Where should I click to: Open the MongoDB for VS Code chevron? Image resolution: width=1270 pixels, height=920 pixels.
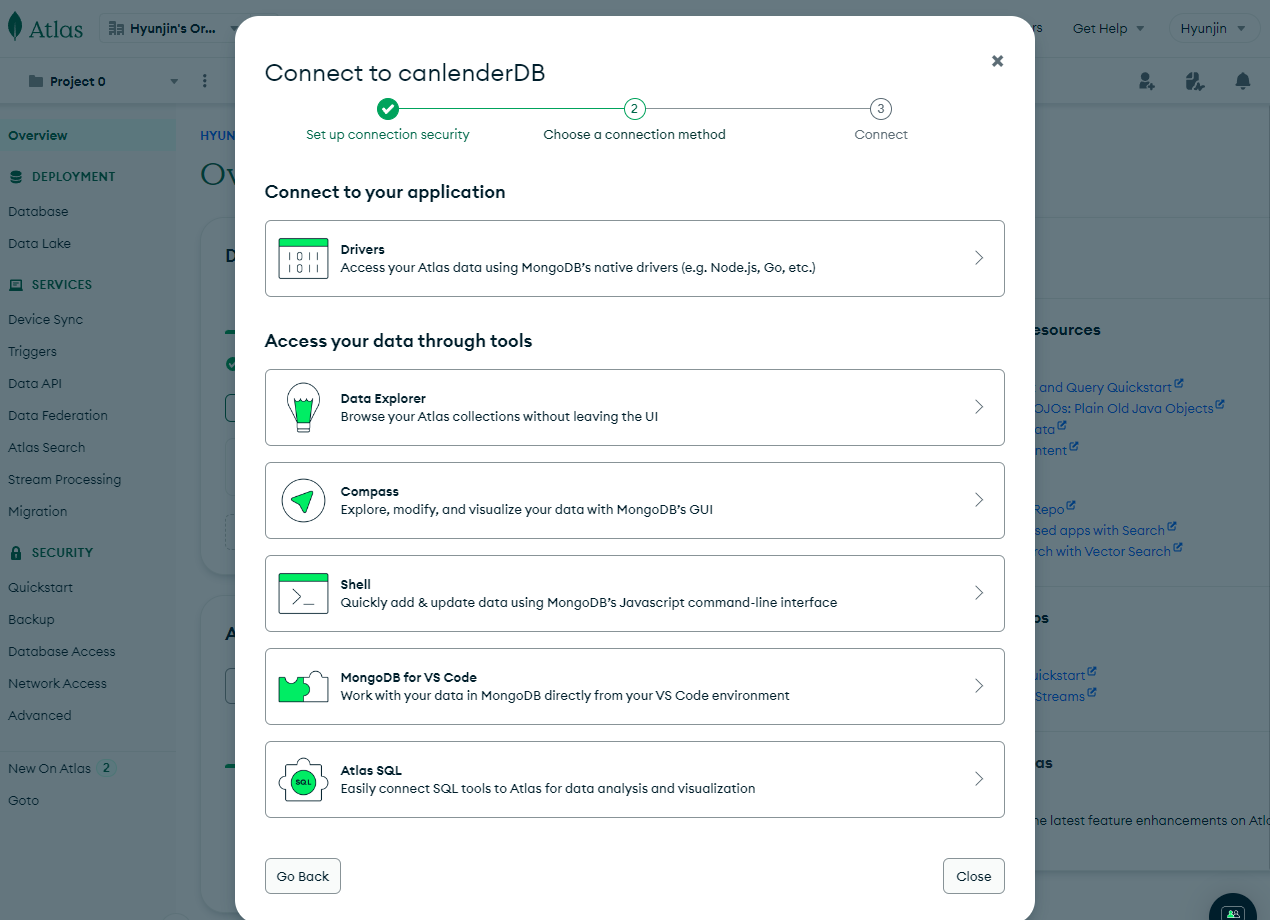point(979,686)
